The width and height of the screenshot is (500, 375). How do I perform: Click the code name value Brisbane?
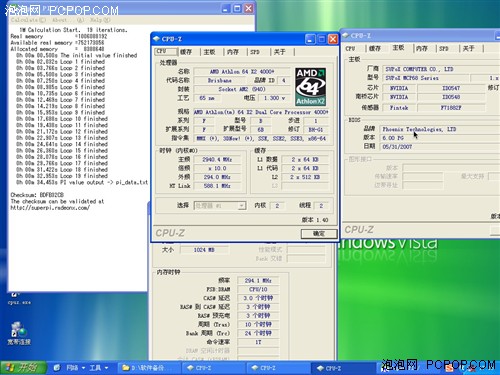pos(220,80)
